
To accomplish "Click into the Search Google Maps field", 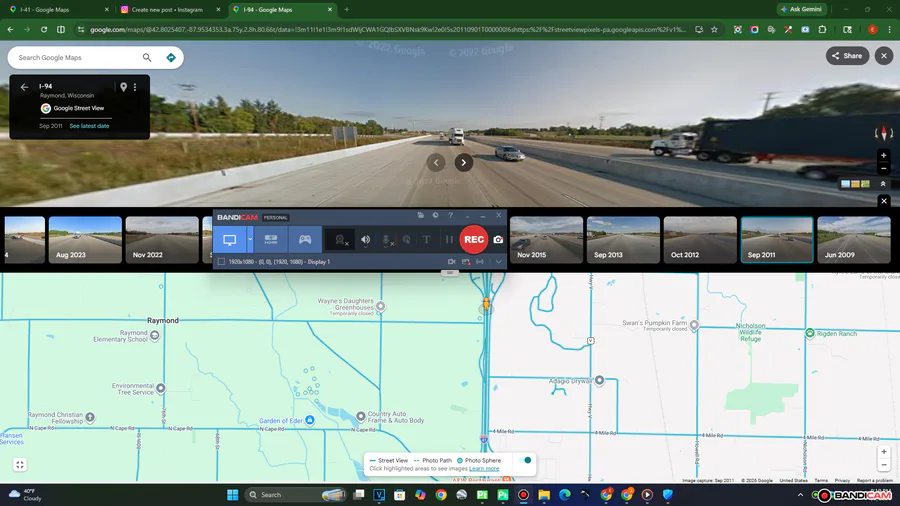I will (x=77, y=57).
